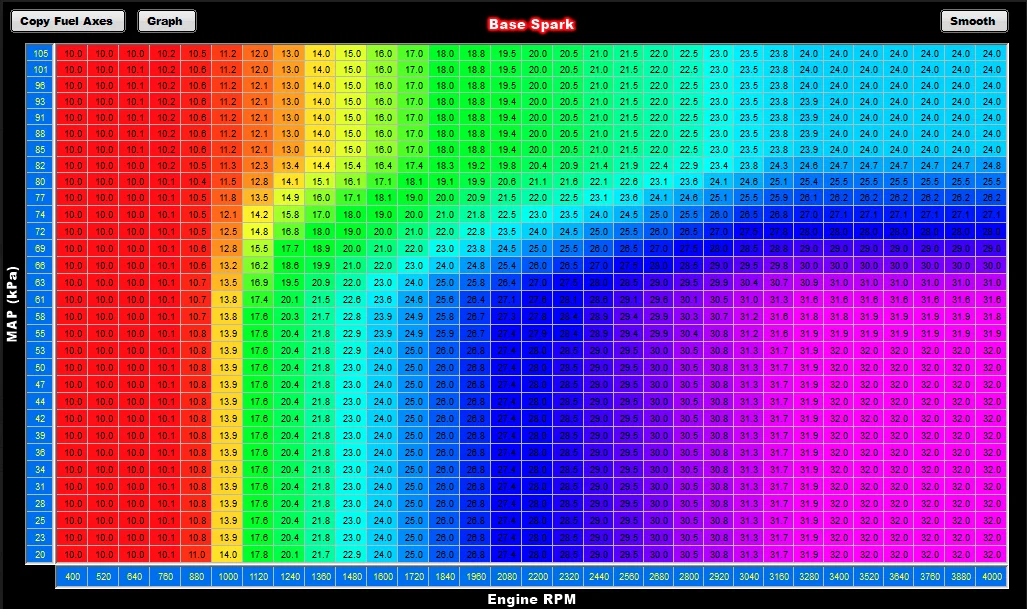Select the 32.0 cell at 20 kPa, 4000 RPM

point(992,555)
